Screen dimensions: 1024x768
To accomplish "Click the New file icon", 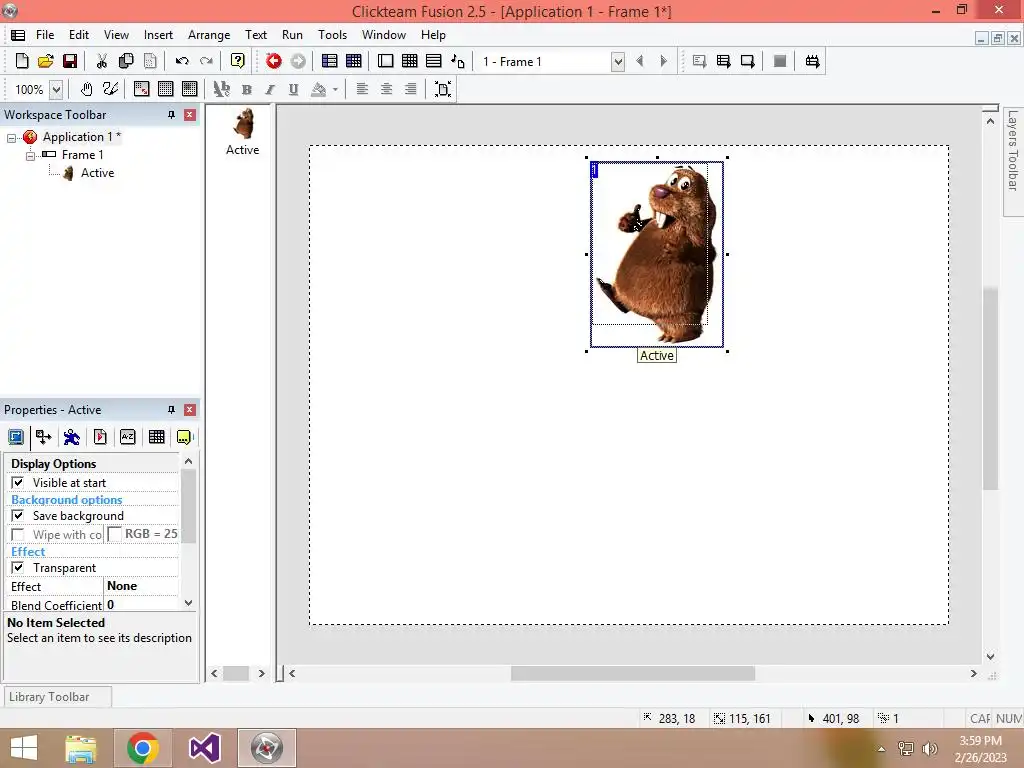I will click(22, 61).
